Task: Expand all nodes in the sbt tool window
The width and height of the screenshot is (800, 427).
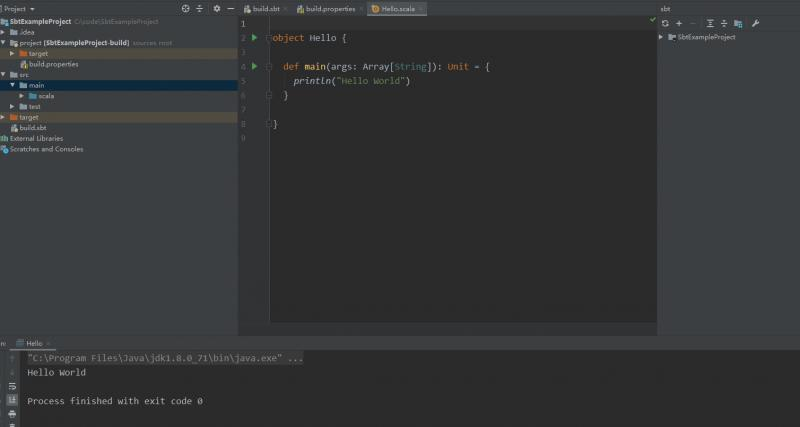Action: (x=710, y=23)
